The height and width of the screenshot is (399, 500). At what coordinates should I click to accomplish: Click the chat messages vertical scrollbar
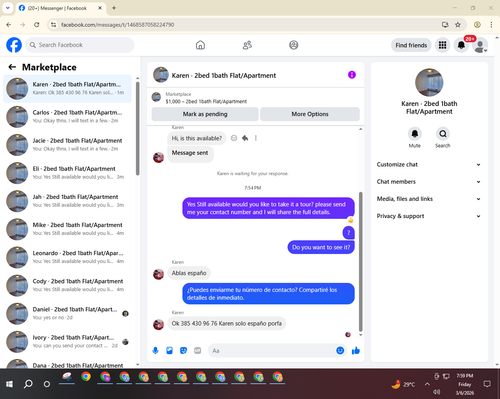click(x=360, y=261)
